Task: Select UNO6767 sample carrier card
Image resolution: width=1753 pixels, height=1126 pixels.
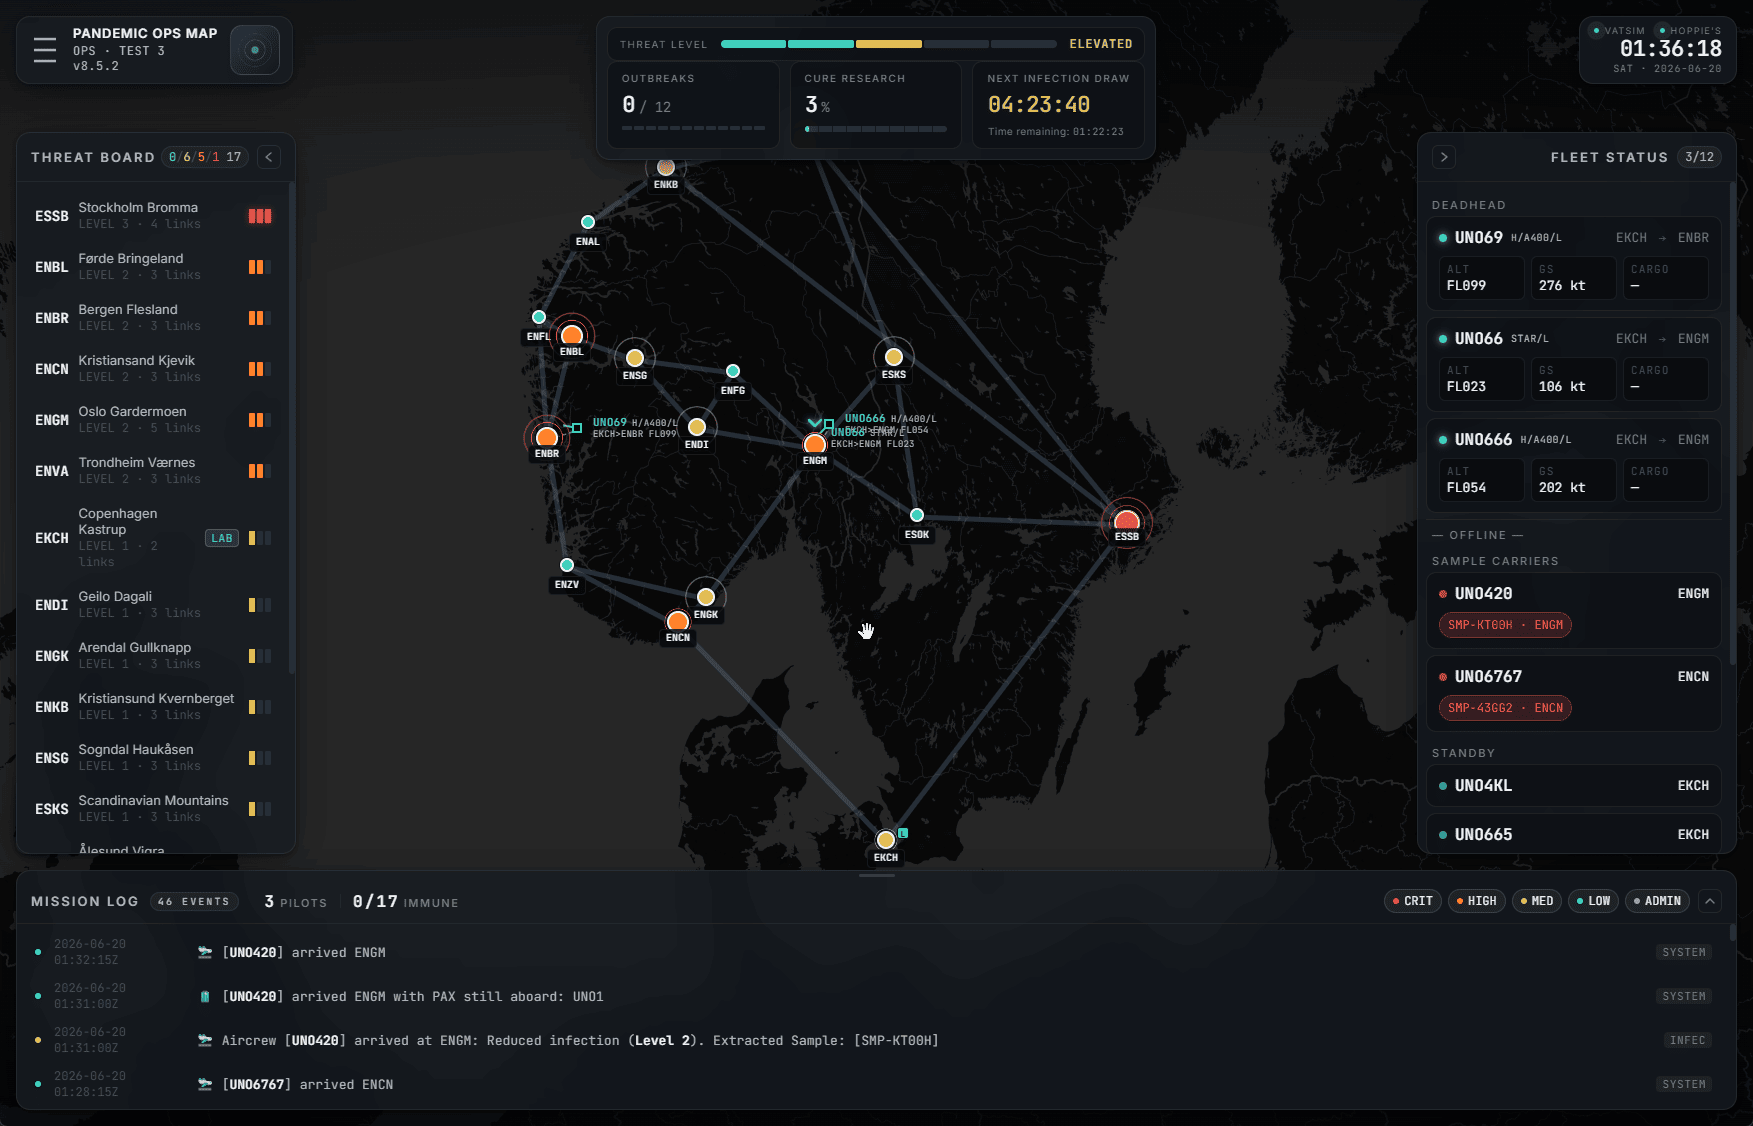Action: [1574, 693]
